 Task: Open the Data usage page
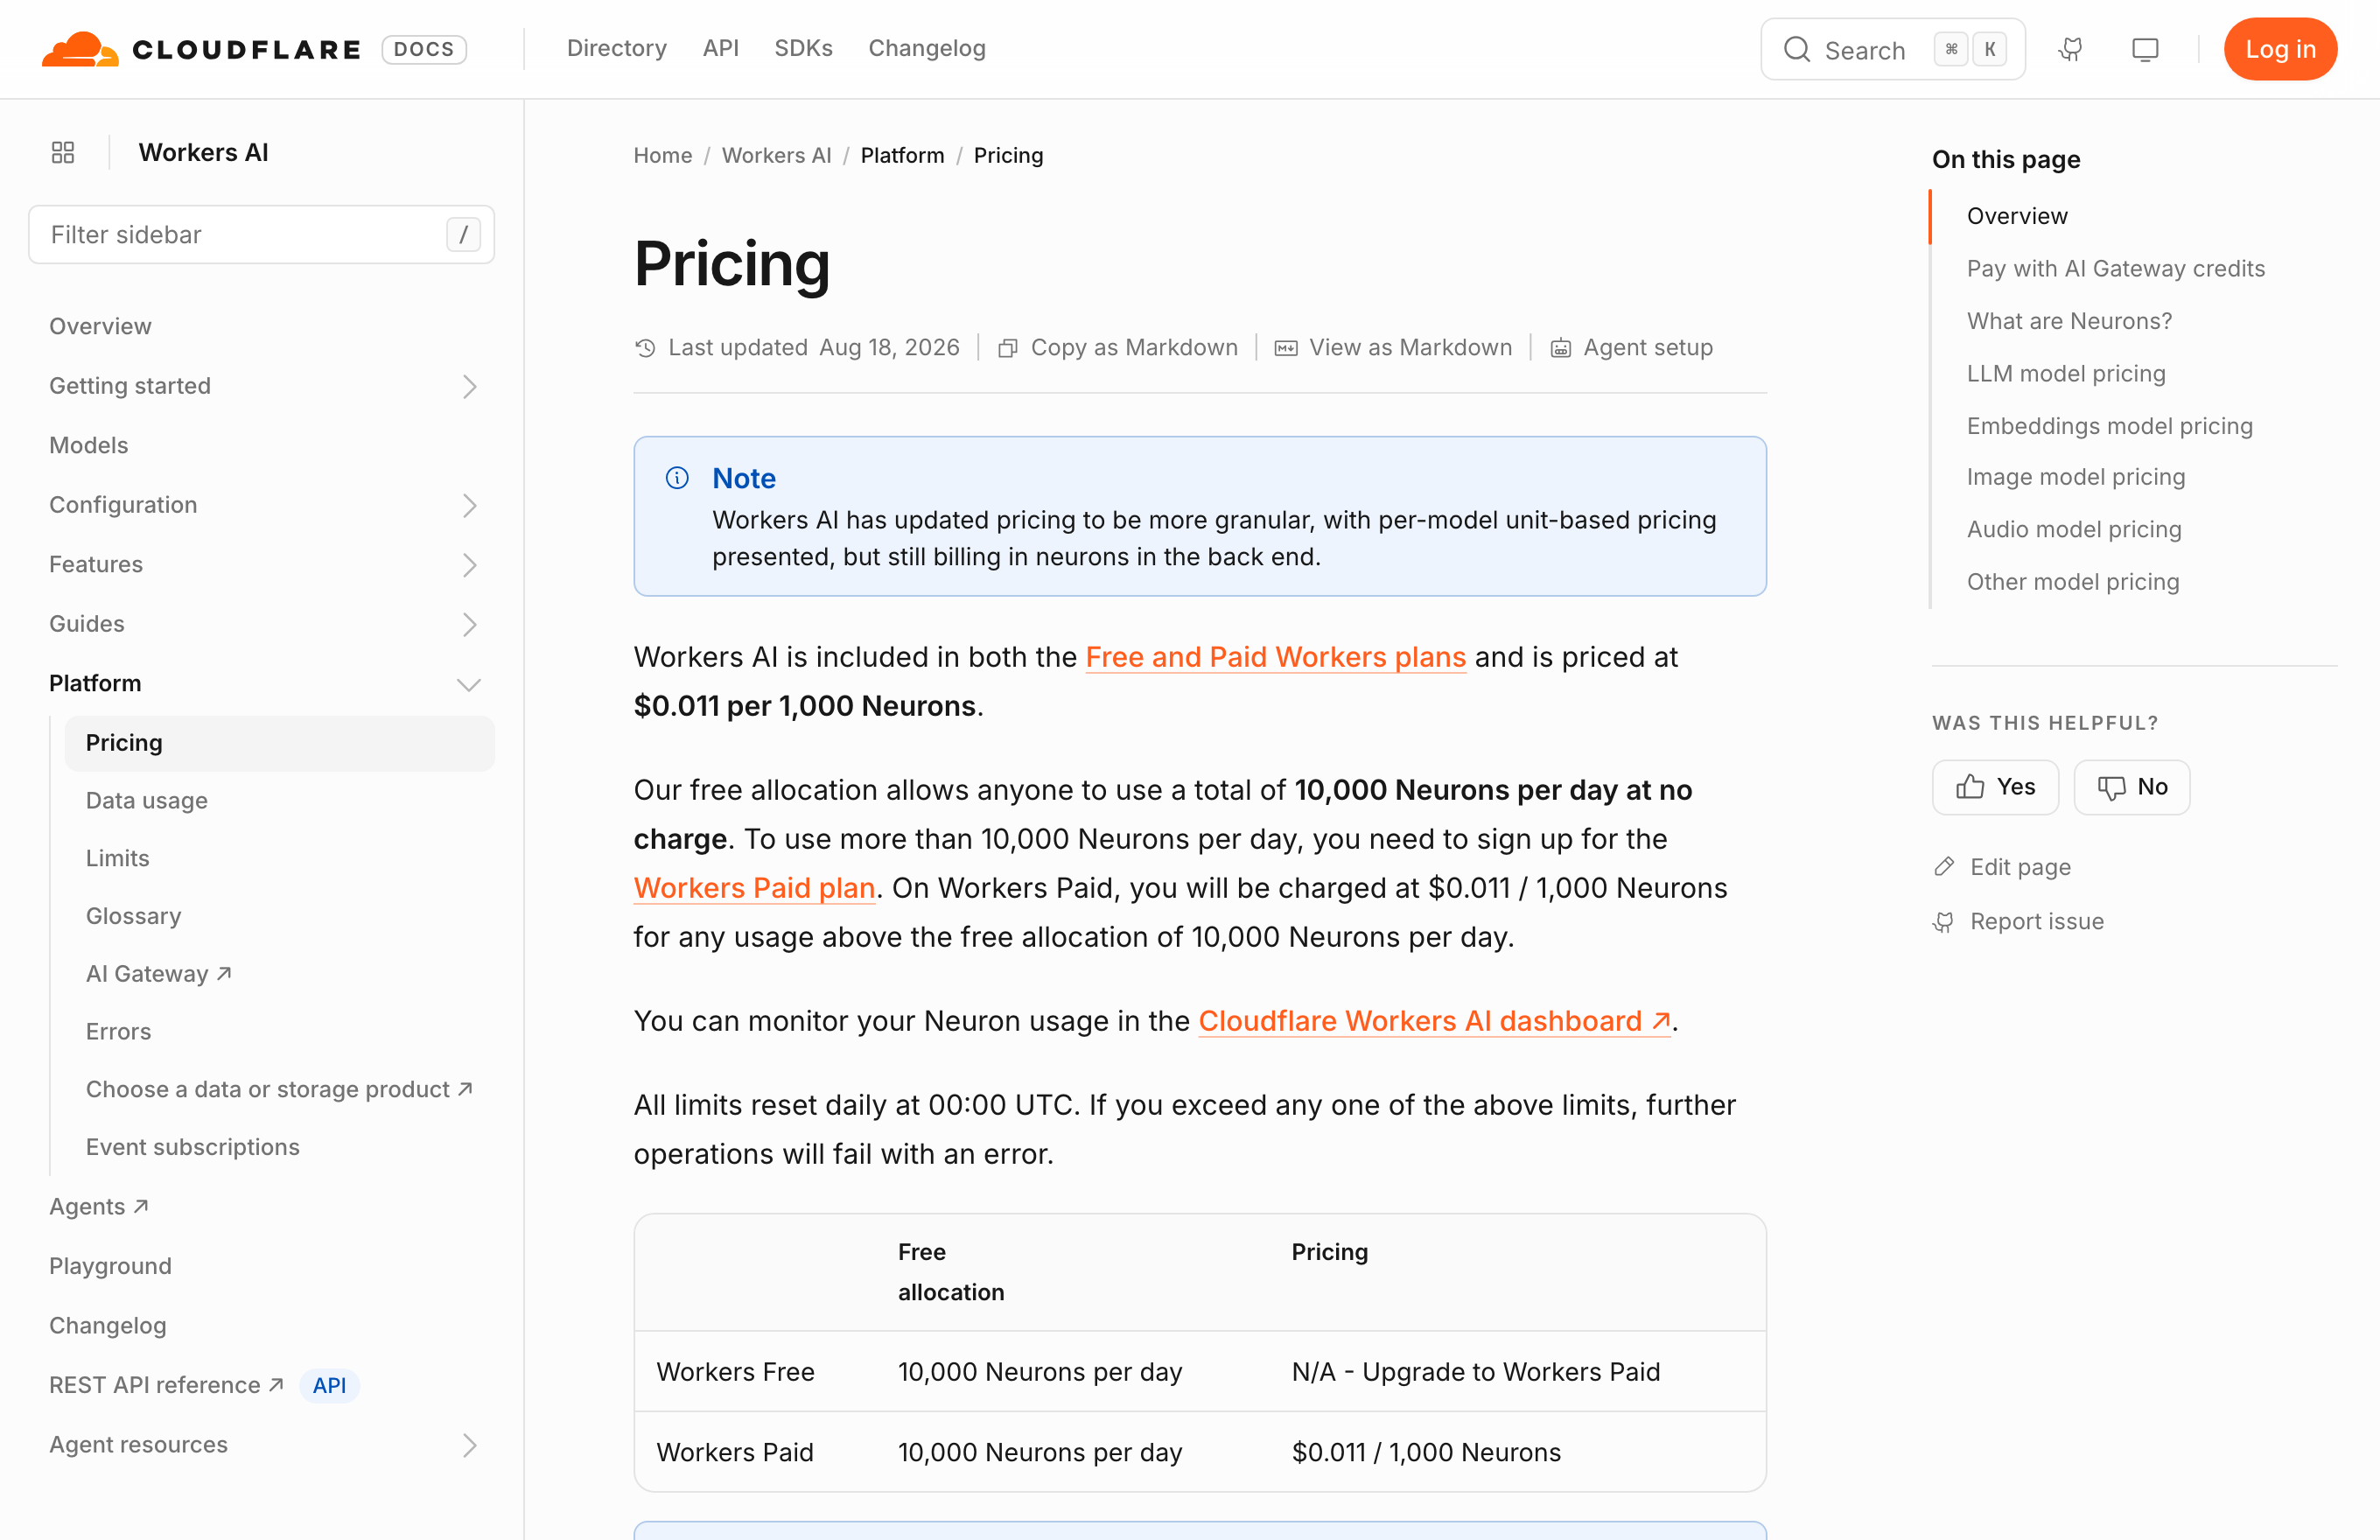[x=146, y=800]
